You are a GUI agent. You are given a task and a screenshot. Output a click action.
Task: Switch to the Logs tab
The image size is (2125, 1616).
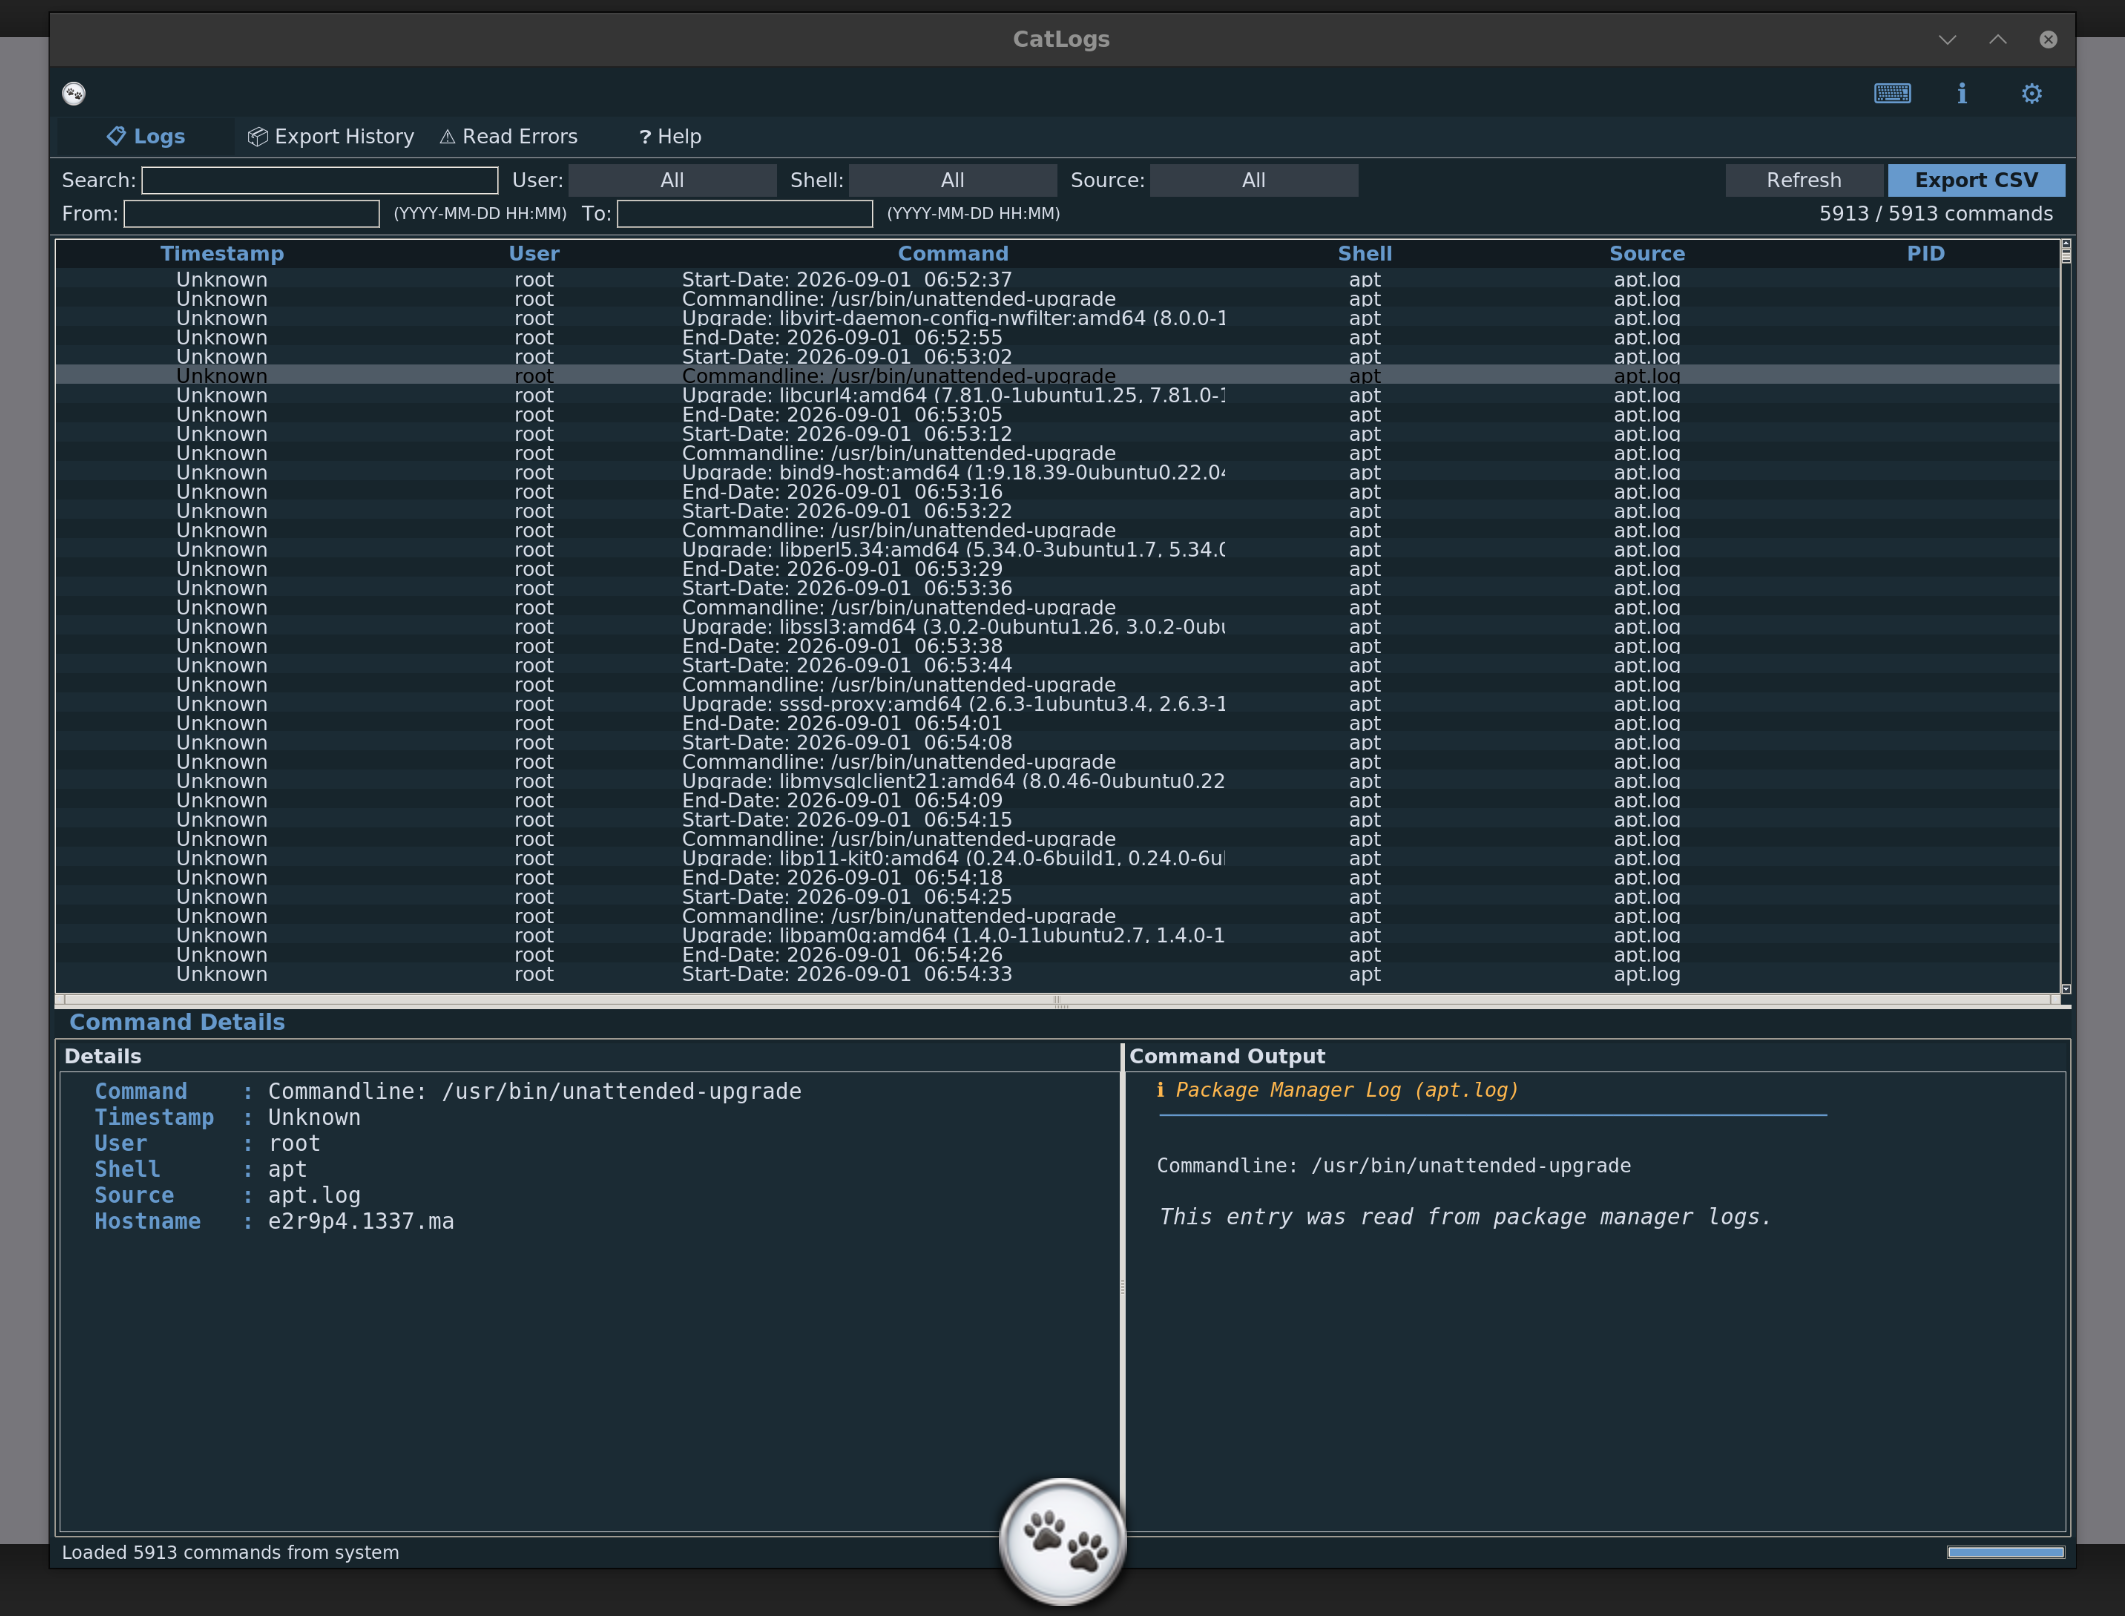tap(146, 137)
